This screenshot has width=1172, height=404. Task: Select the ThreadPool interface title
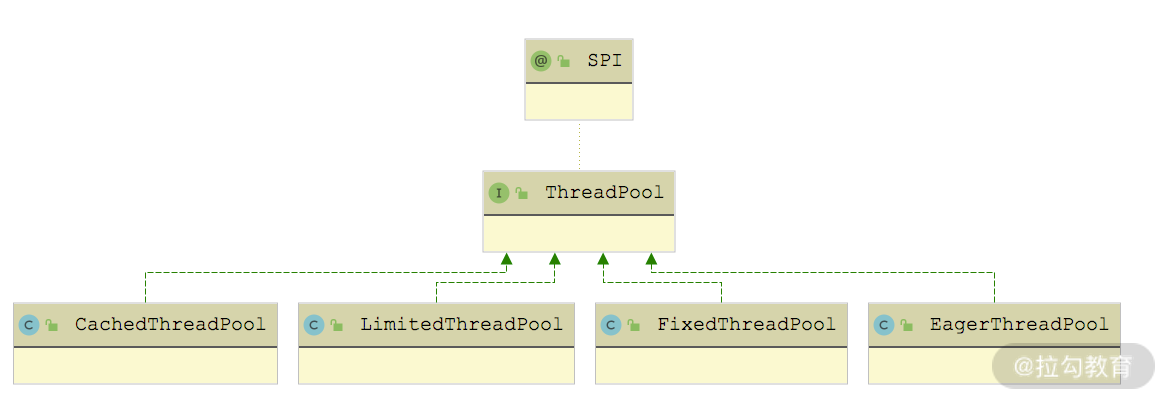click(604, 193)
